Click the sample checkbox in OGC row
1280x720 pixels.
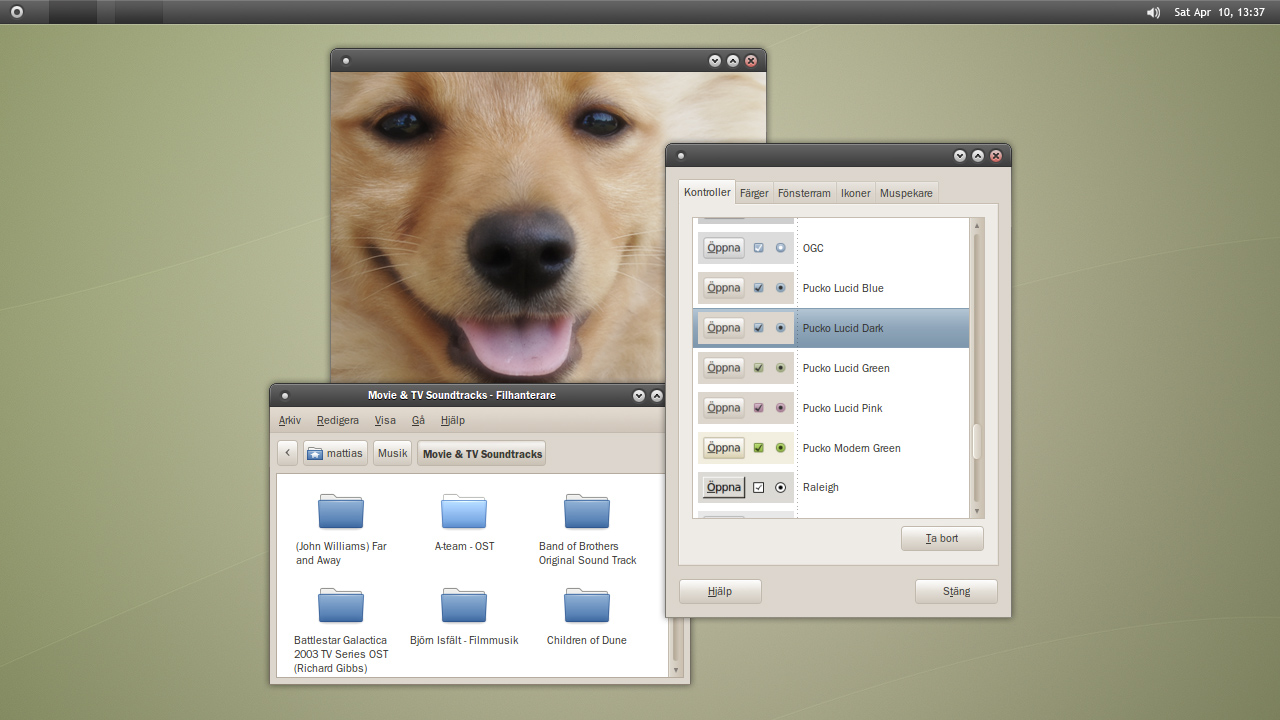point(758,247)
